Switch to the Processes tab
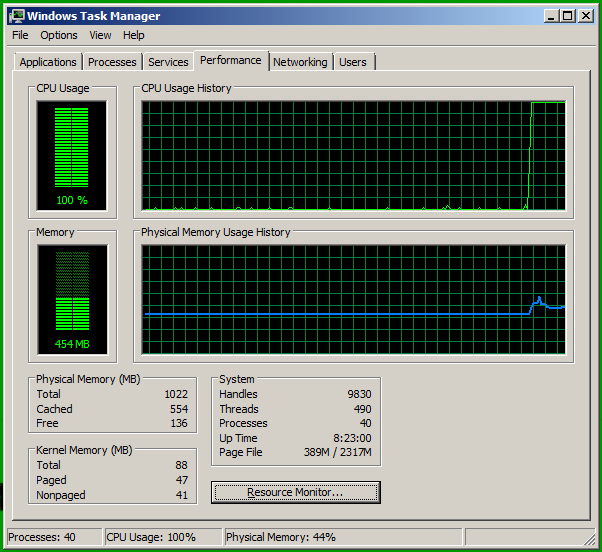602x552 pixels. [x=112, y=62]
